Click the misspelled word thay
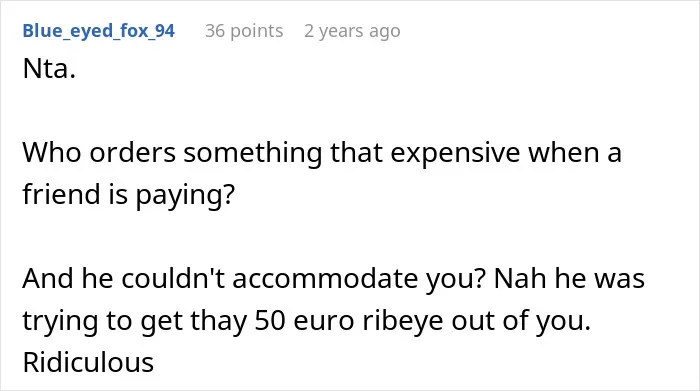Viewport: 700px width, 391px height. pyautogui.click(x=219, y=321)
